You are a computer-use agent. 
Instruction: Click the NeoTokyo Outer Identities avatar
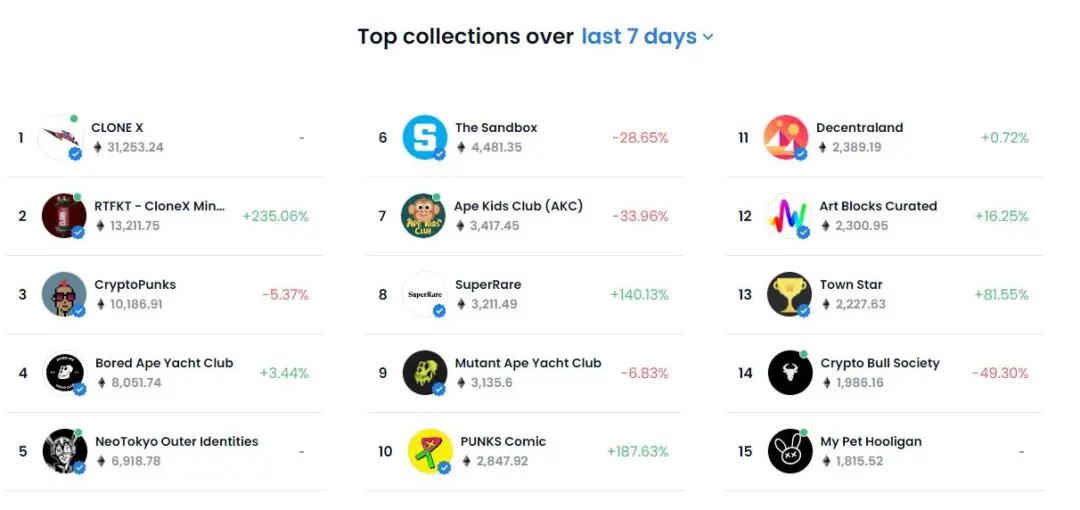point(64,451)
